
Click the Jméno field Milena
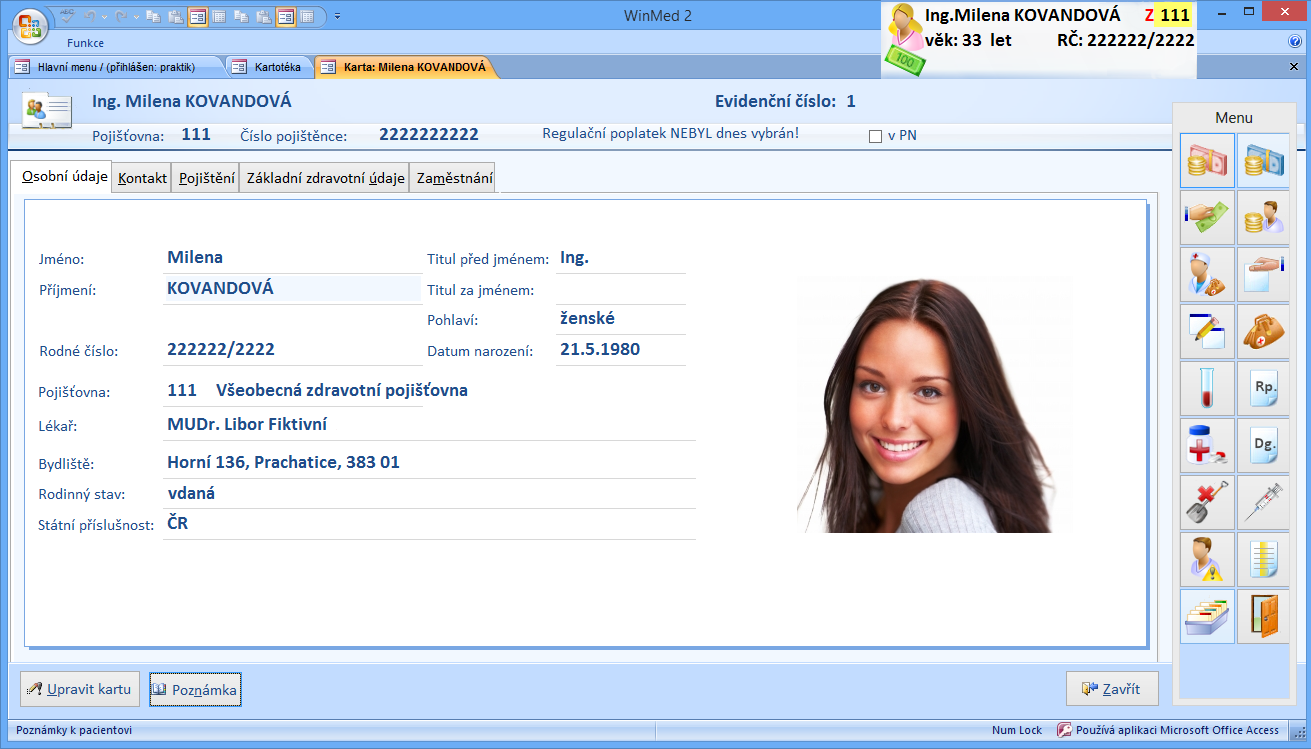[292, 258]
